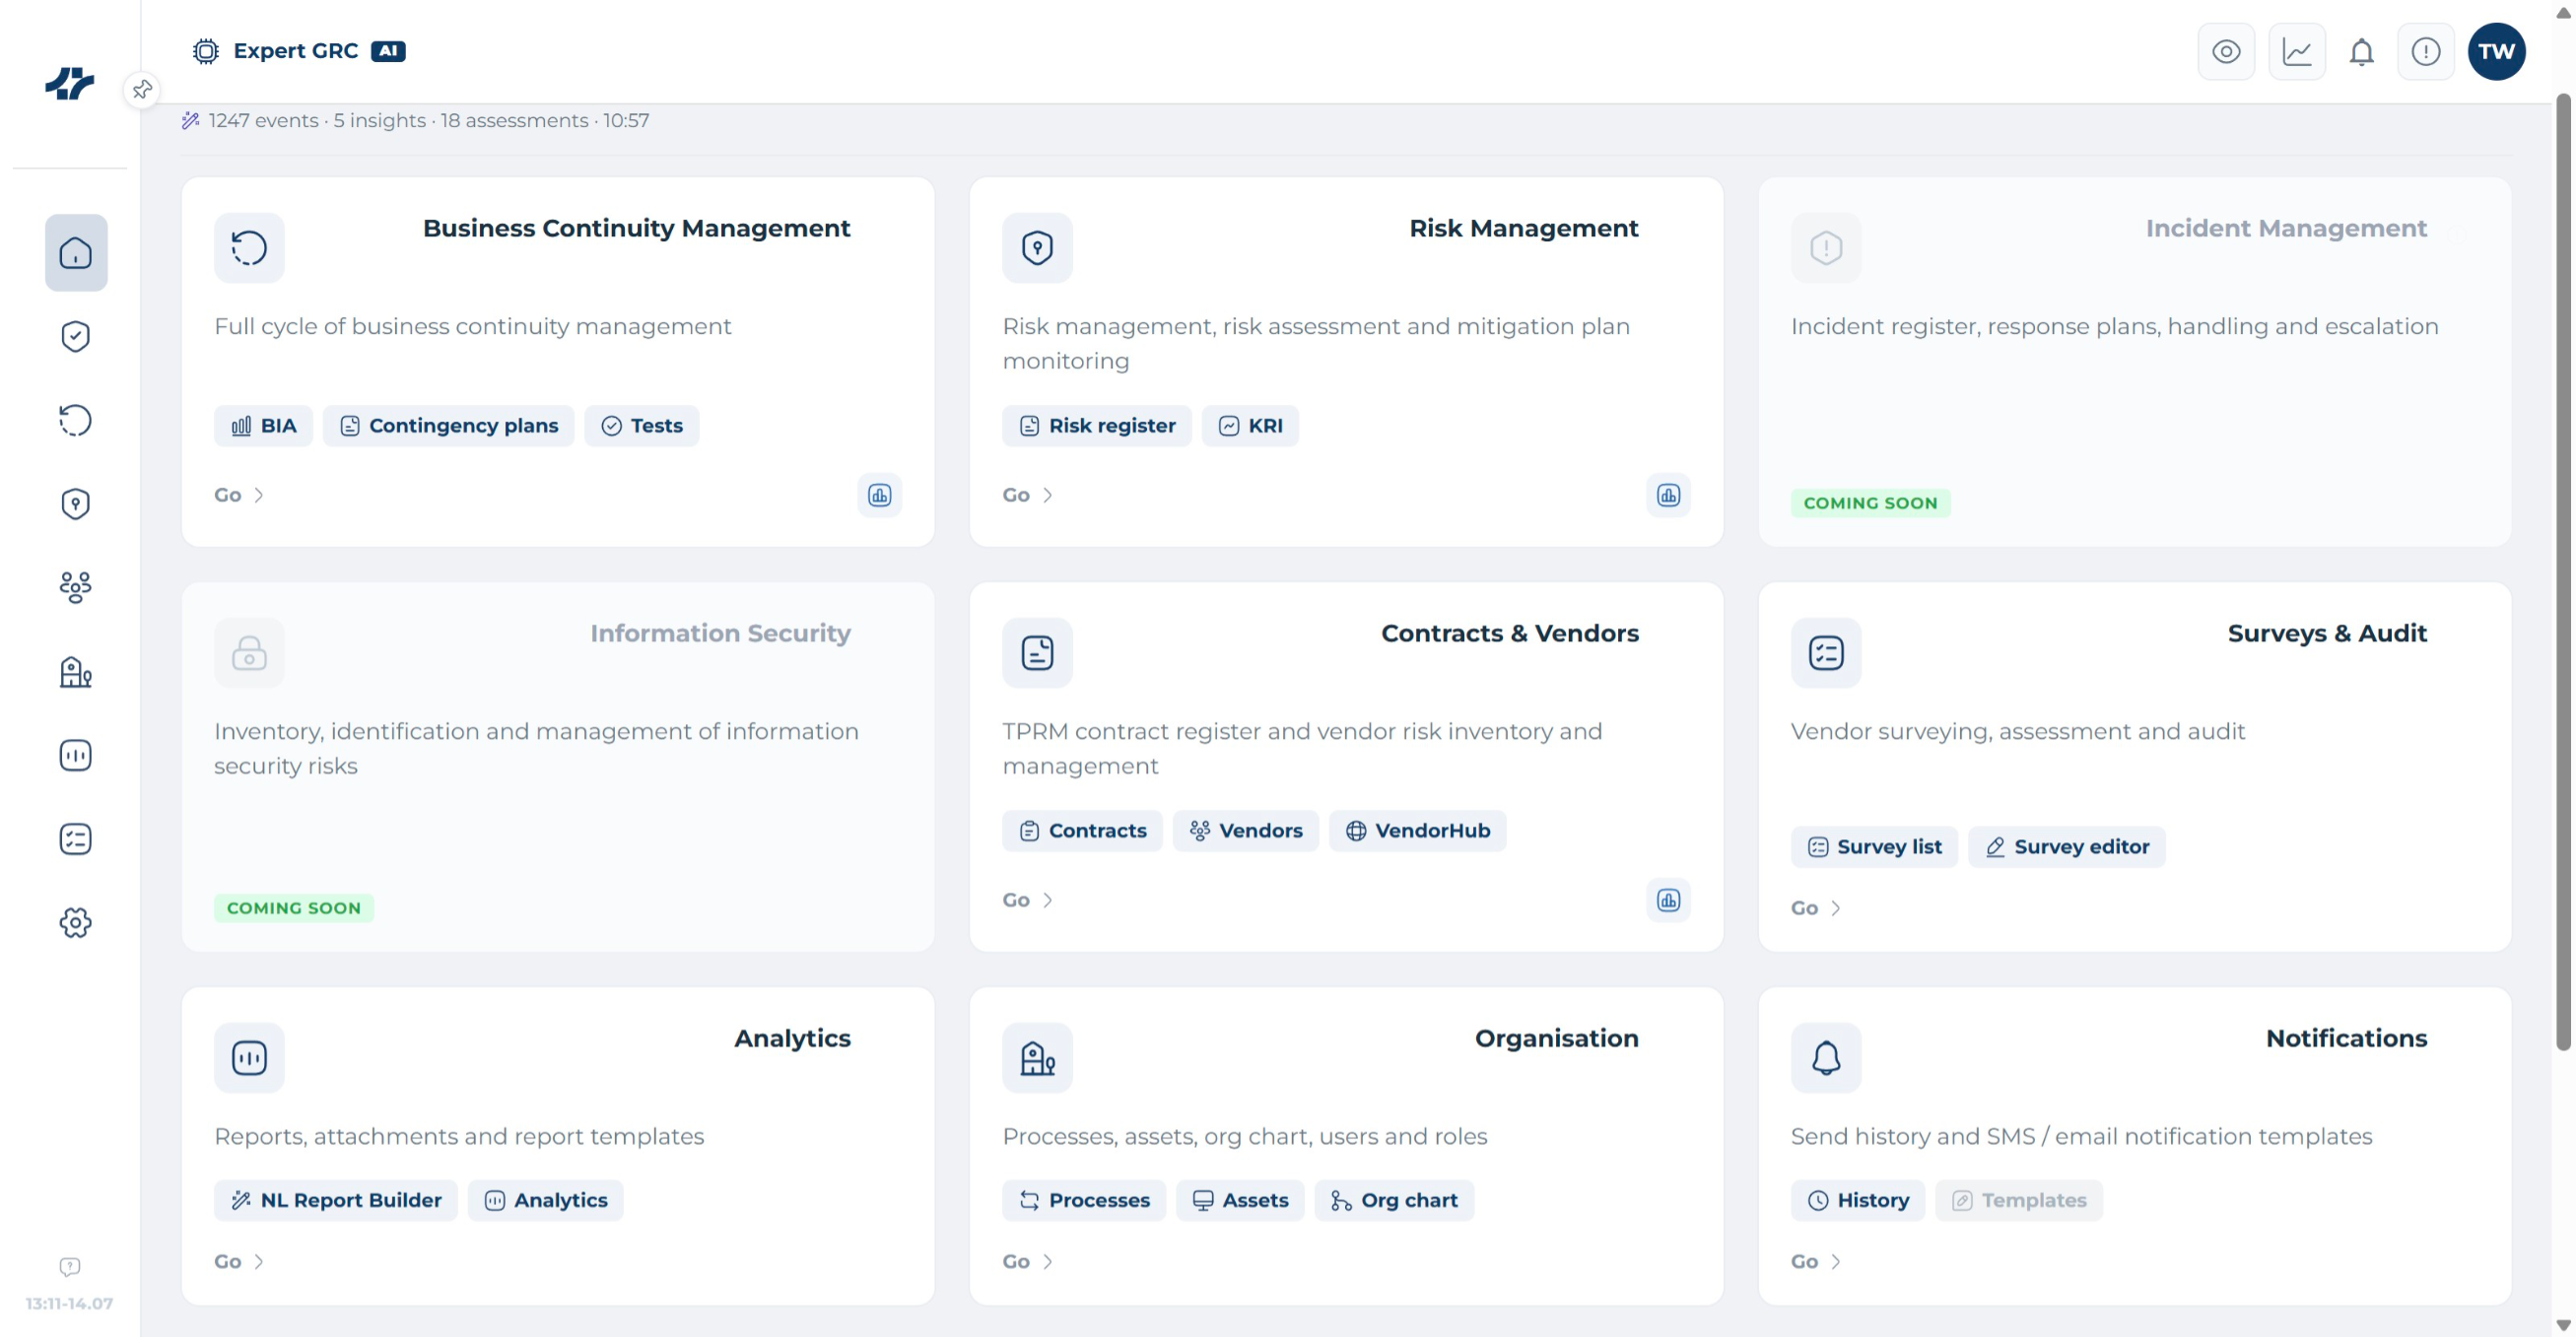Click the help chat icon at sidebar bottom

pyautogui.click(x=70, y=1267)
